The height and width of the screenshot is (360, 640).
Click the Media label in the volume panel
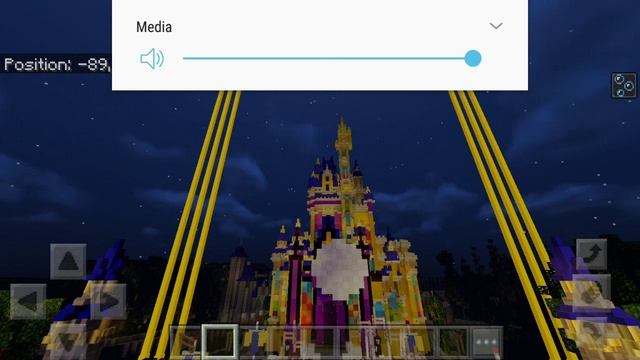154,27
